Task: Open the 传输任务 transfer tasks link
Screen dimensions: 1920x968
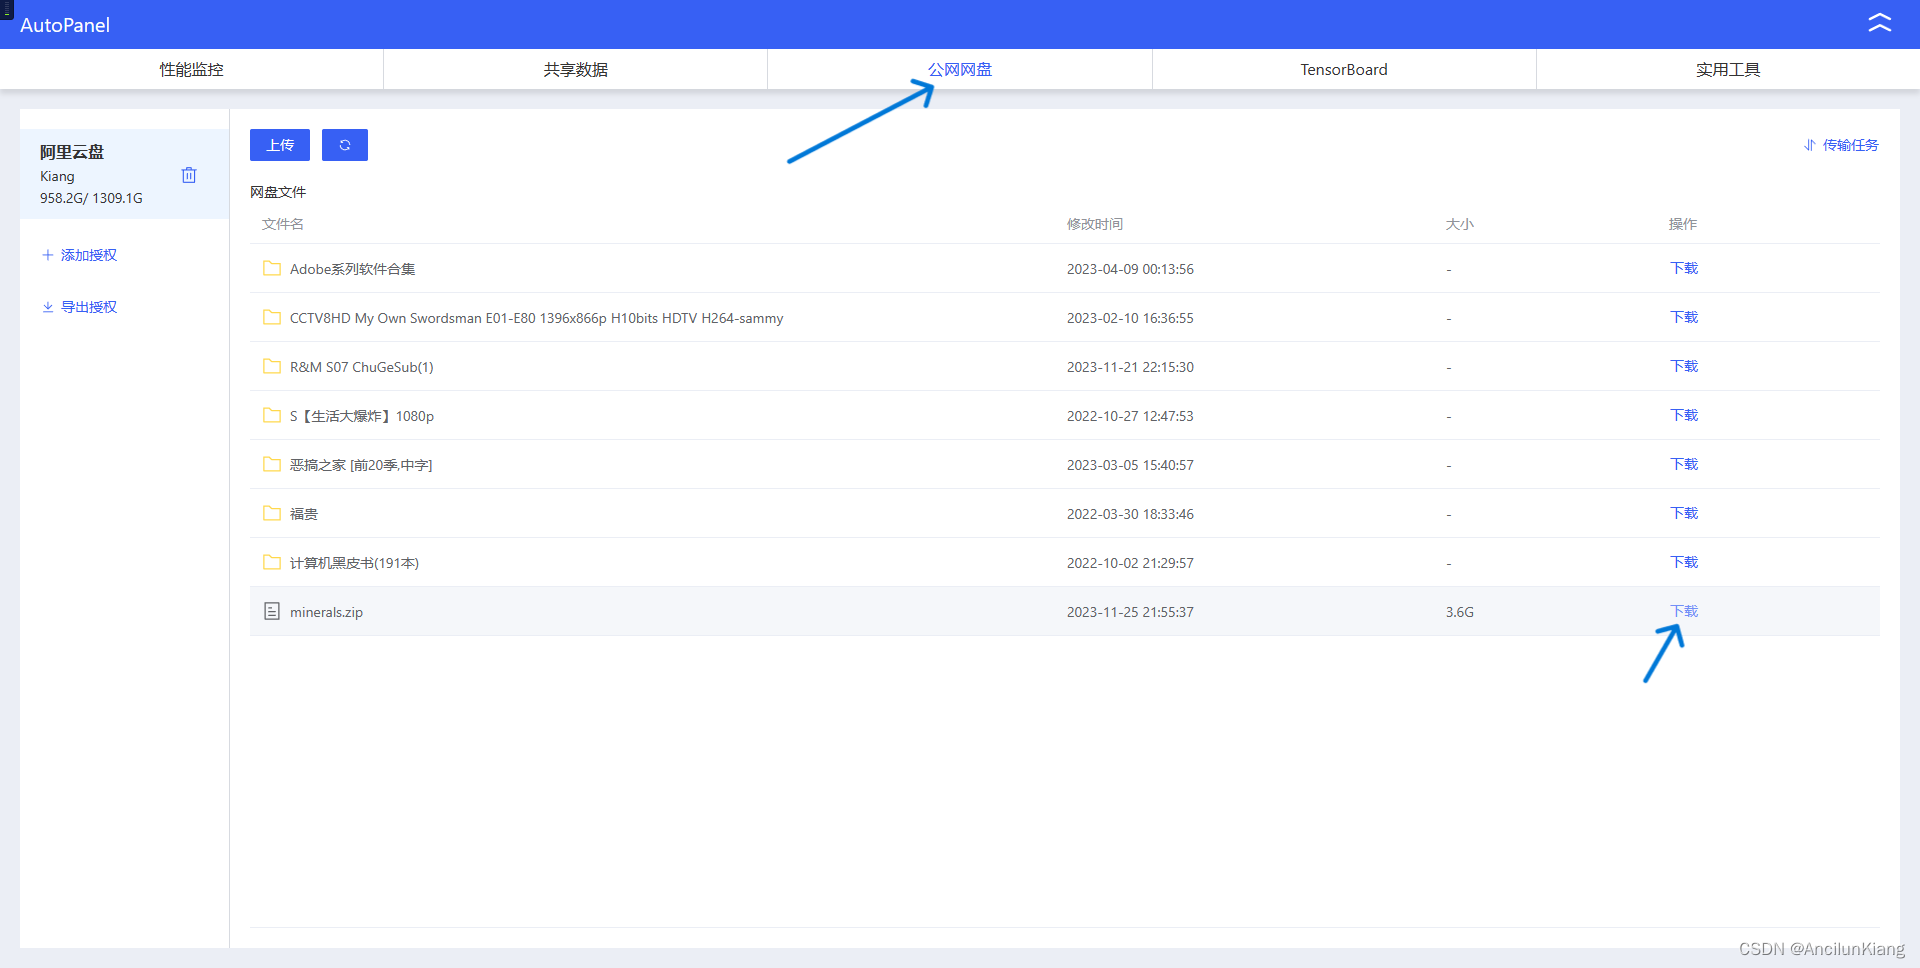Action: (1850, 145)
